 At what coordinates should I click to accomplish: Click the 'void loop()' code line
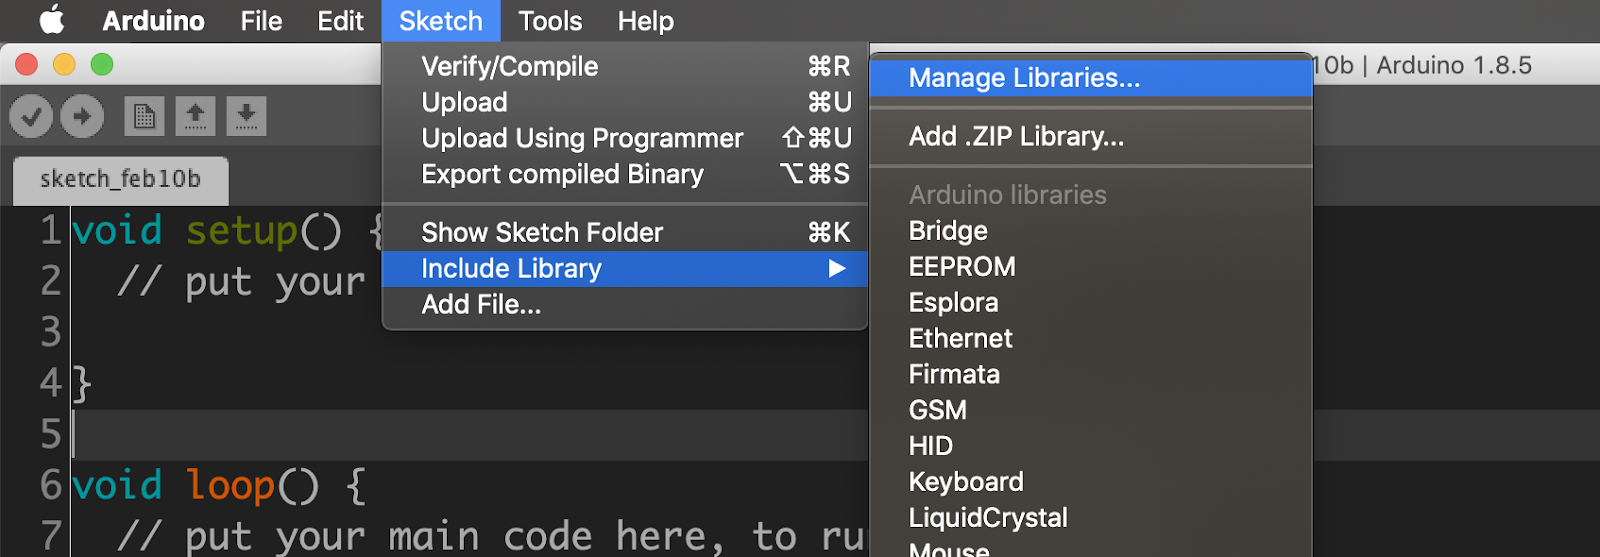point(219,486)
